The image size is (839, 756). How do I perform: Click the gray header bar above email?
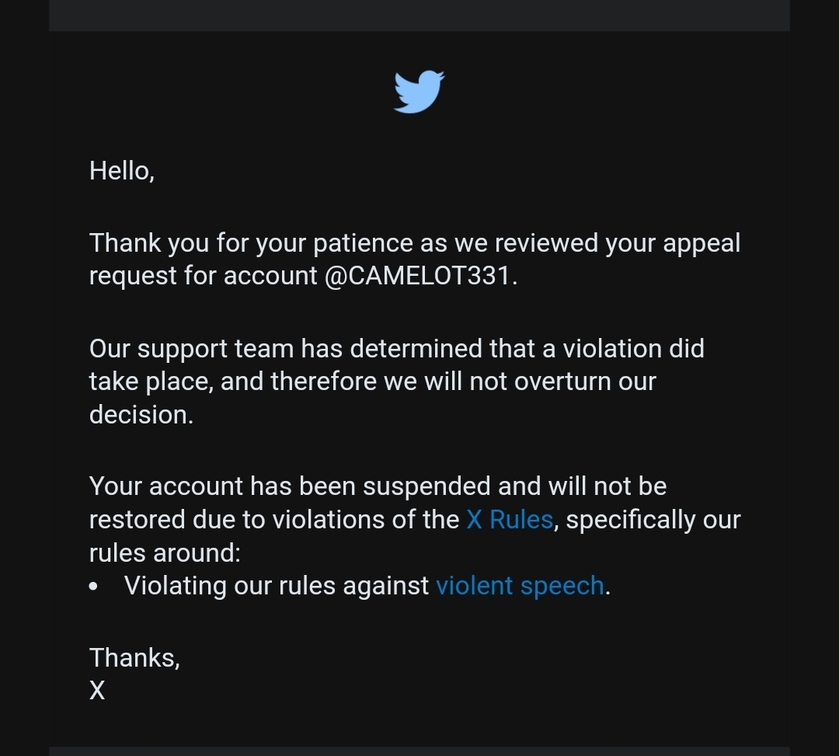tap(419, 15)
